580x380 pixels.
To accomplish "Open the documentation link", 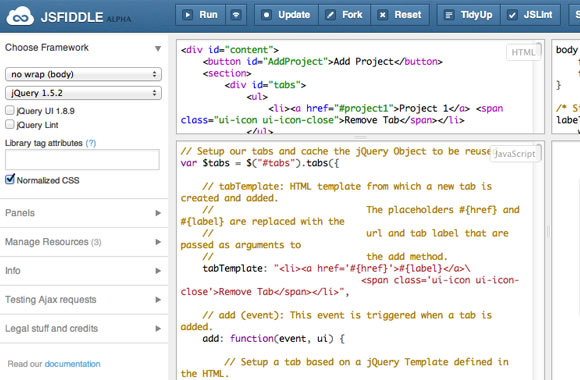I will (72, 364).
